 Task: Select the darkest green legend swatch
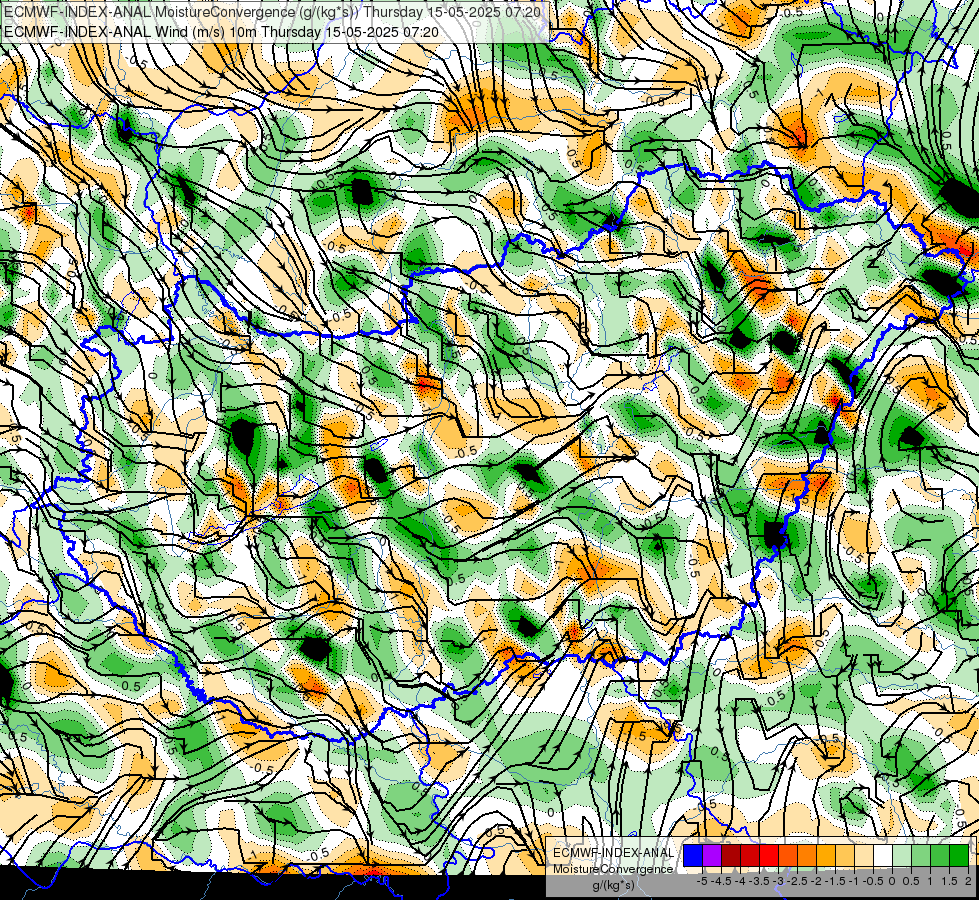tap(959, 855)
